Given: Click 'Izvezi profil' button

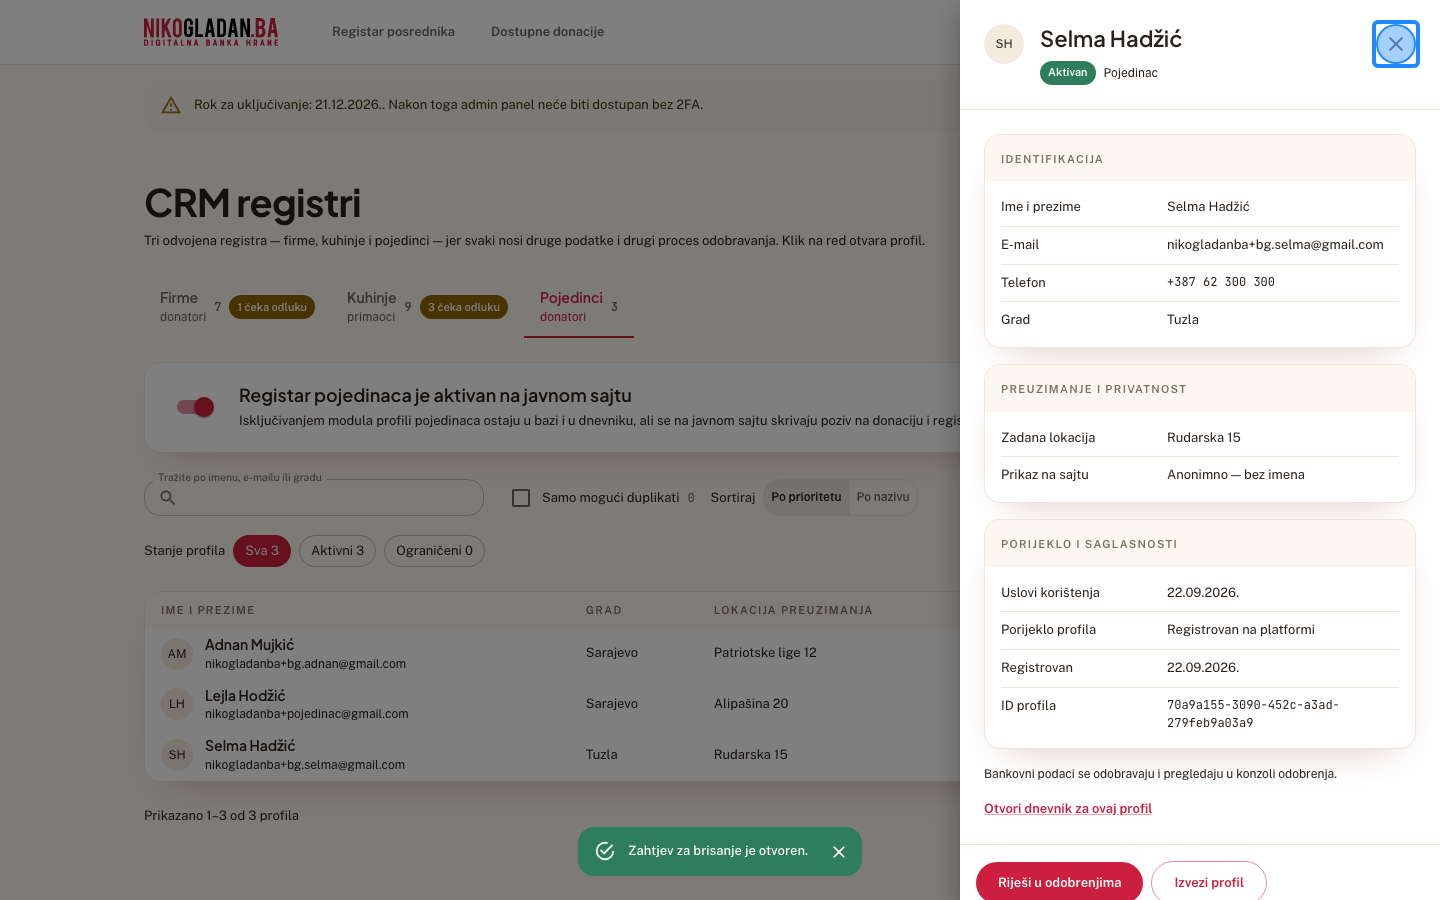Looking at the screenshot, I should [1209, 882].
